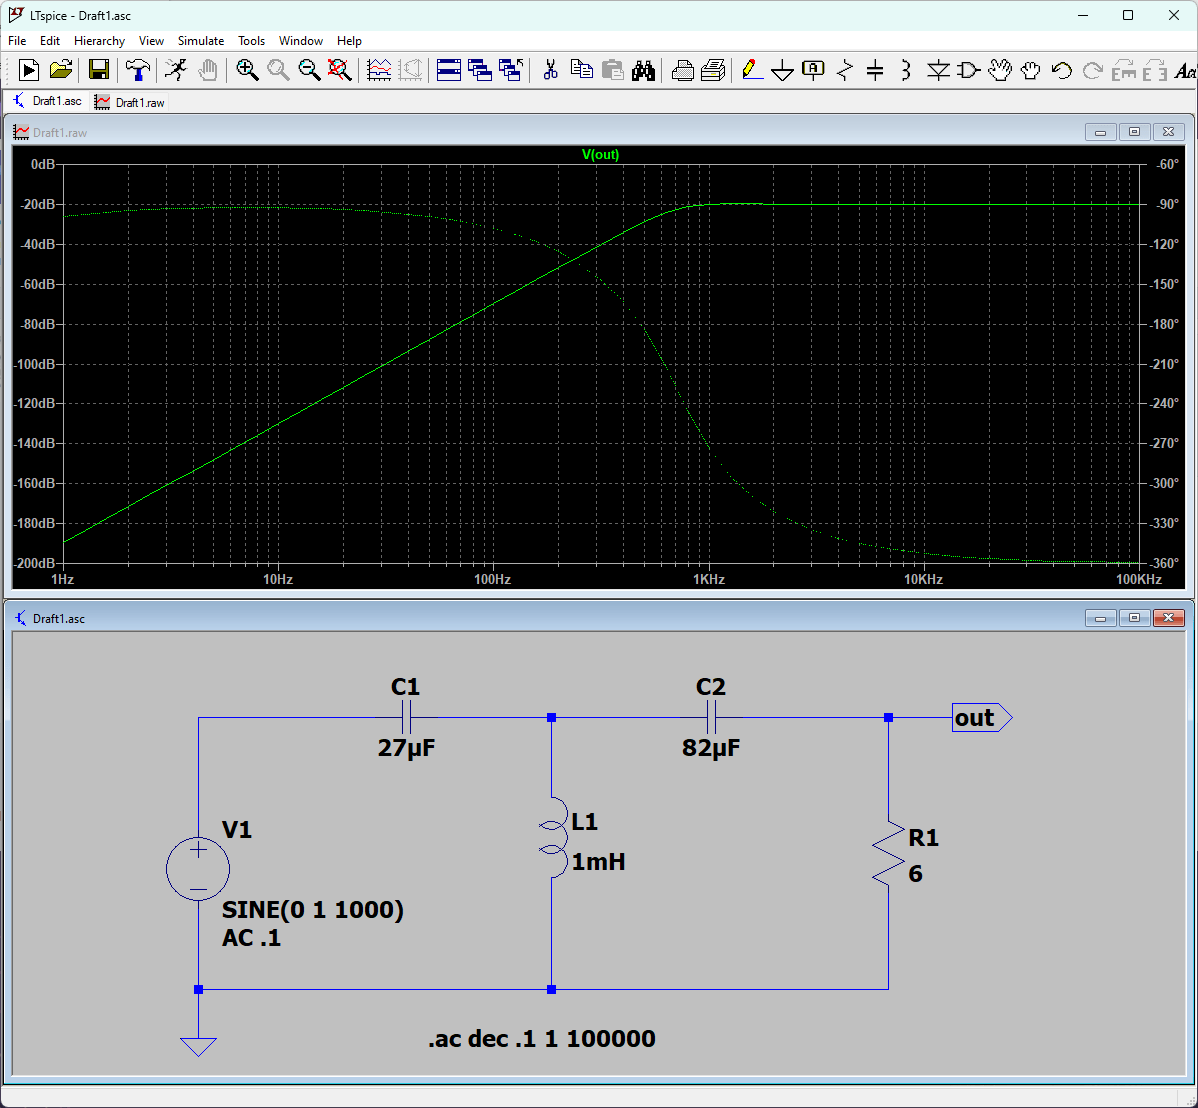Cascade windows using the toolbar icon
This screenshot has width=1198, height=1108.
click(480, 70)
